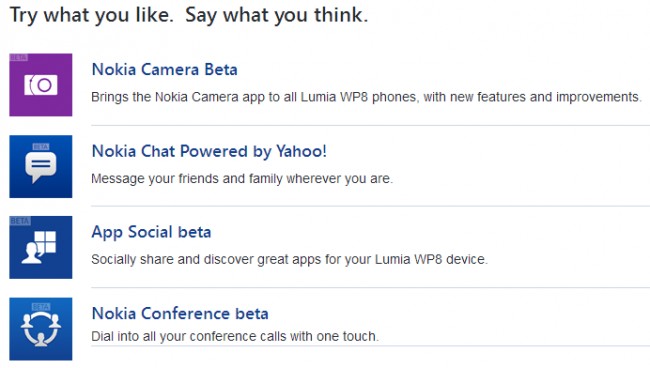Open the App Social beta title link

click(151, 232)
